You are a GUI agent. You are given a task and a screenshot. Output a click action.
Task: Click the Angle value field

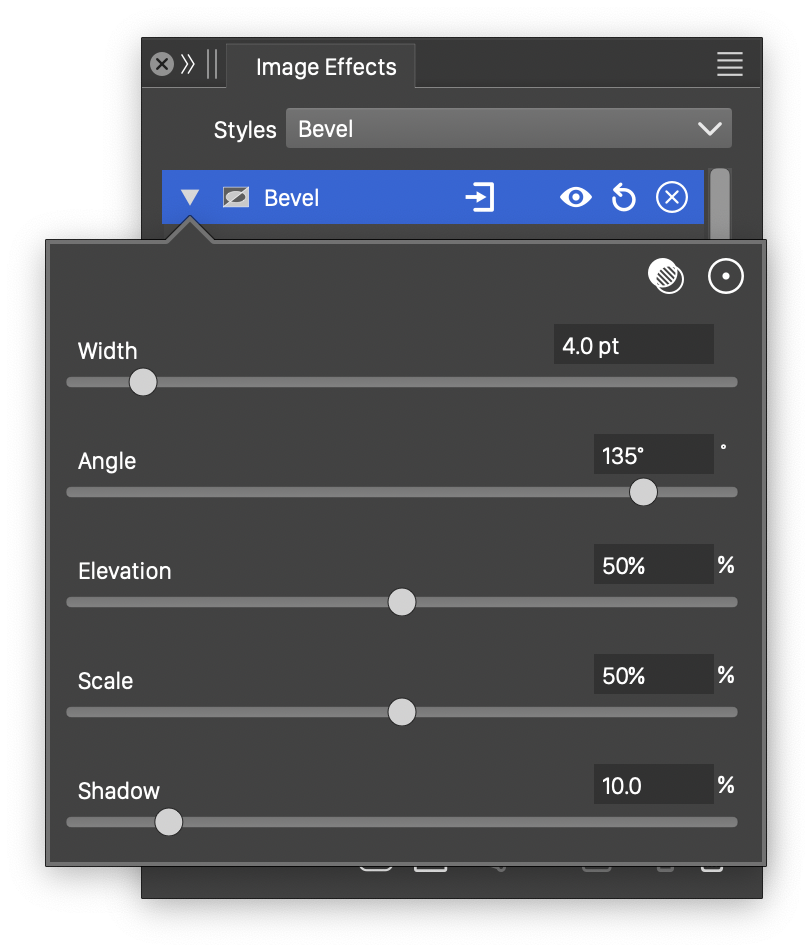(652, 456)
